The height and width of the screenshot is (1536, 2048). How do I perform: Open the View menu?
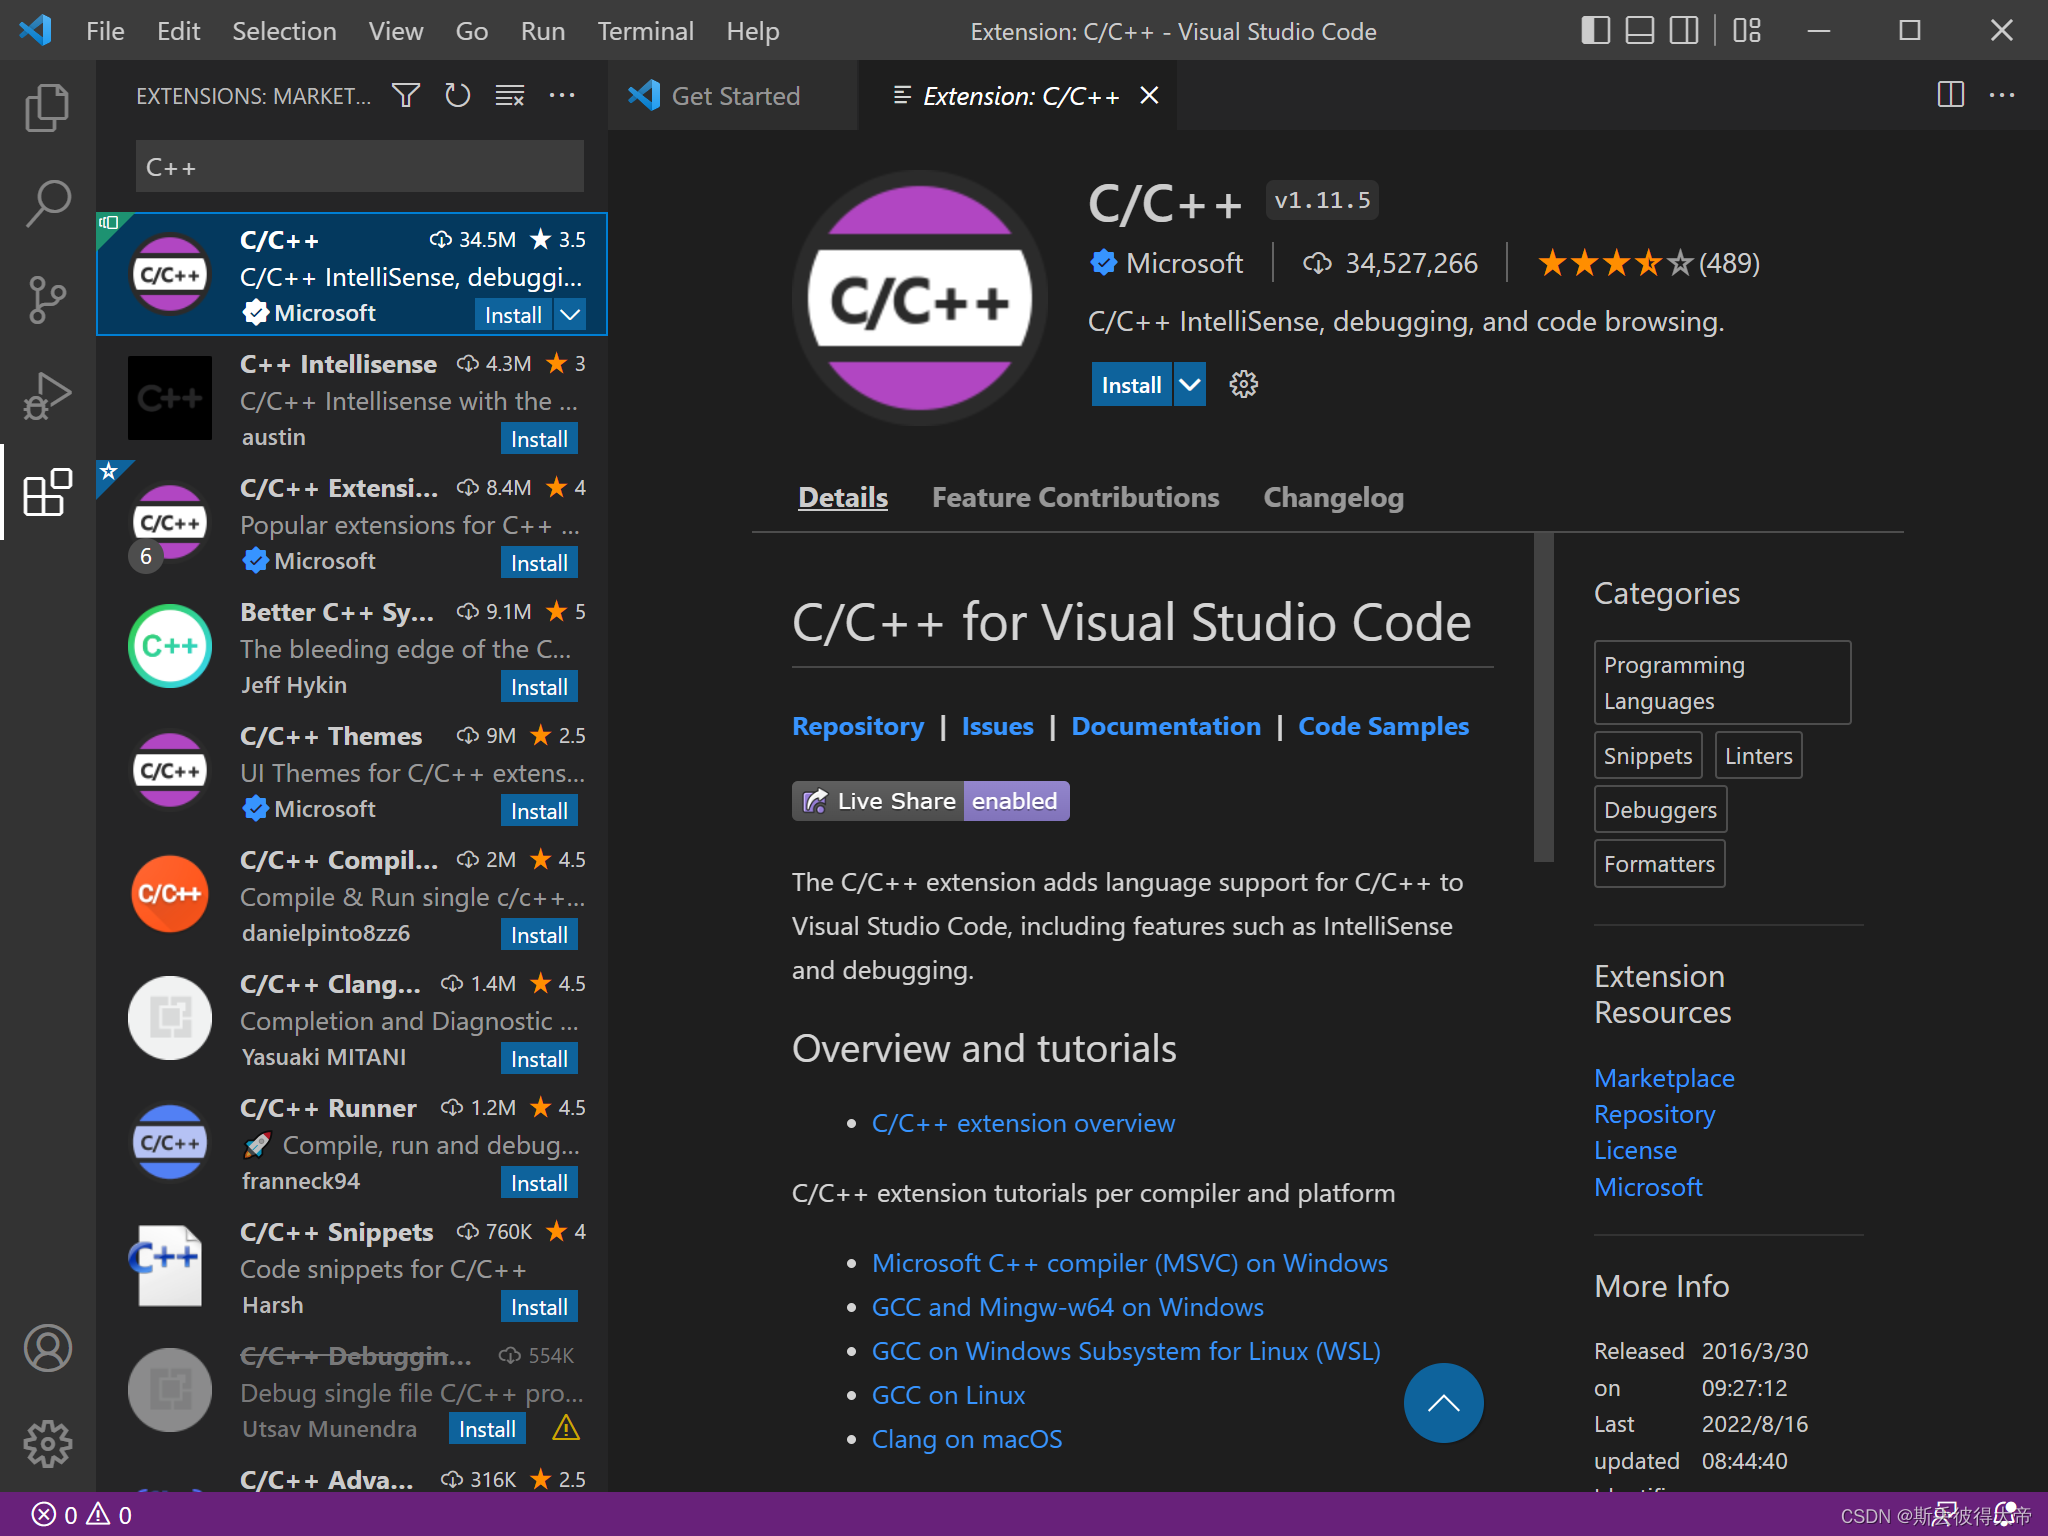coord(395,31)
